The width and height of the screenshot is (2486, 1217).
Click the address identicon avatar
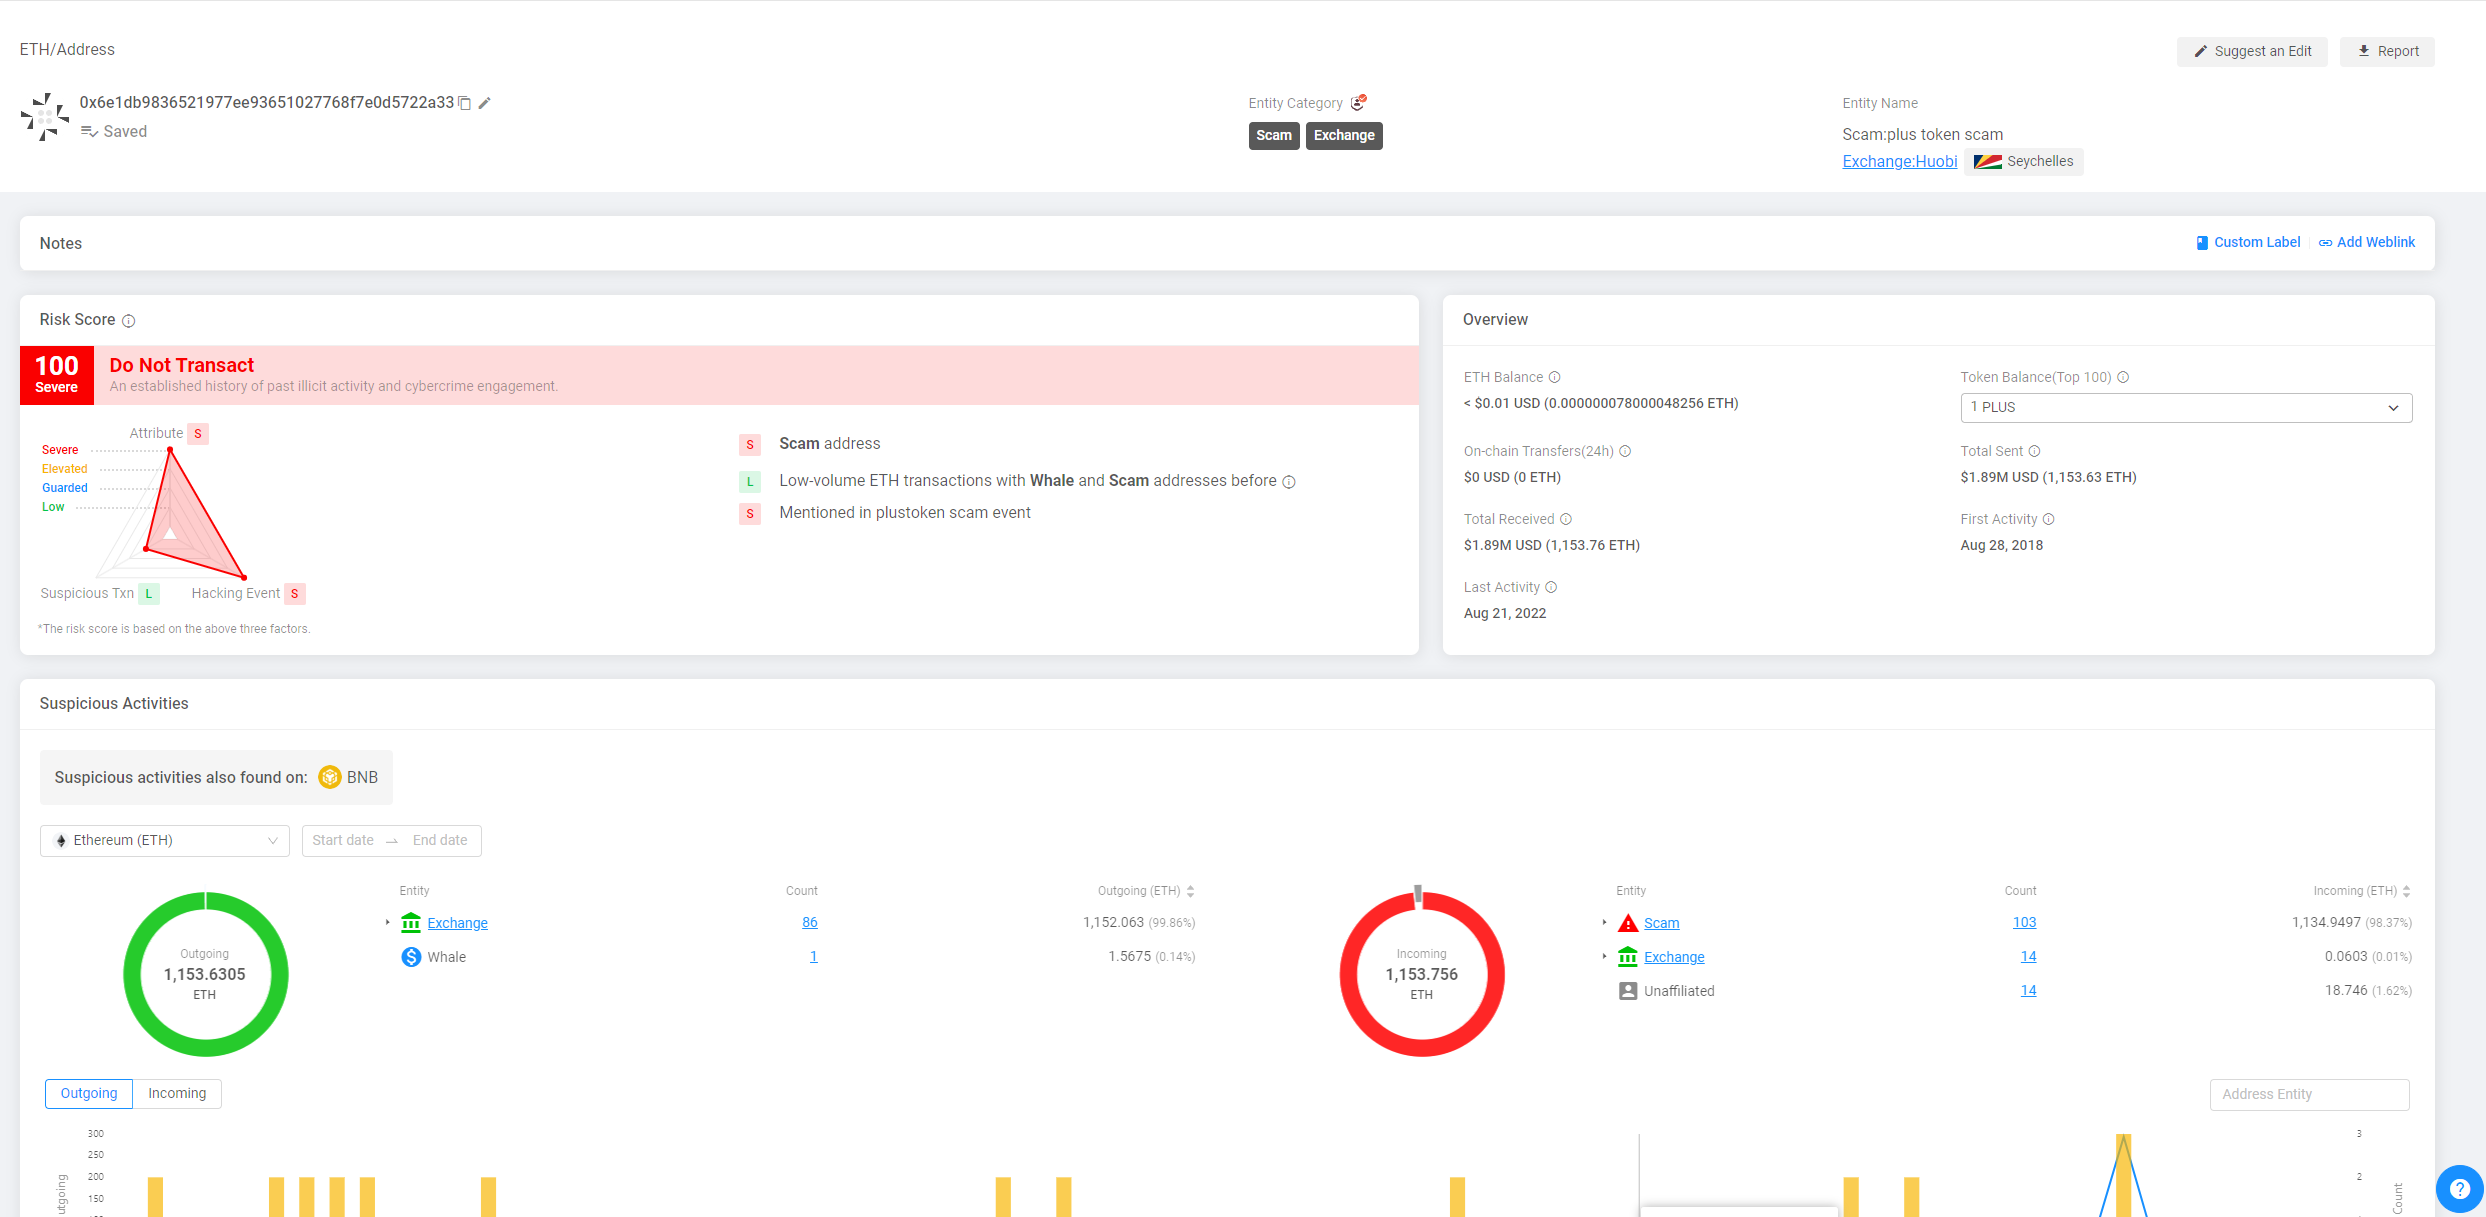pos(45,117)
